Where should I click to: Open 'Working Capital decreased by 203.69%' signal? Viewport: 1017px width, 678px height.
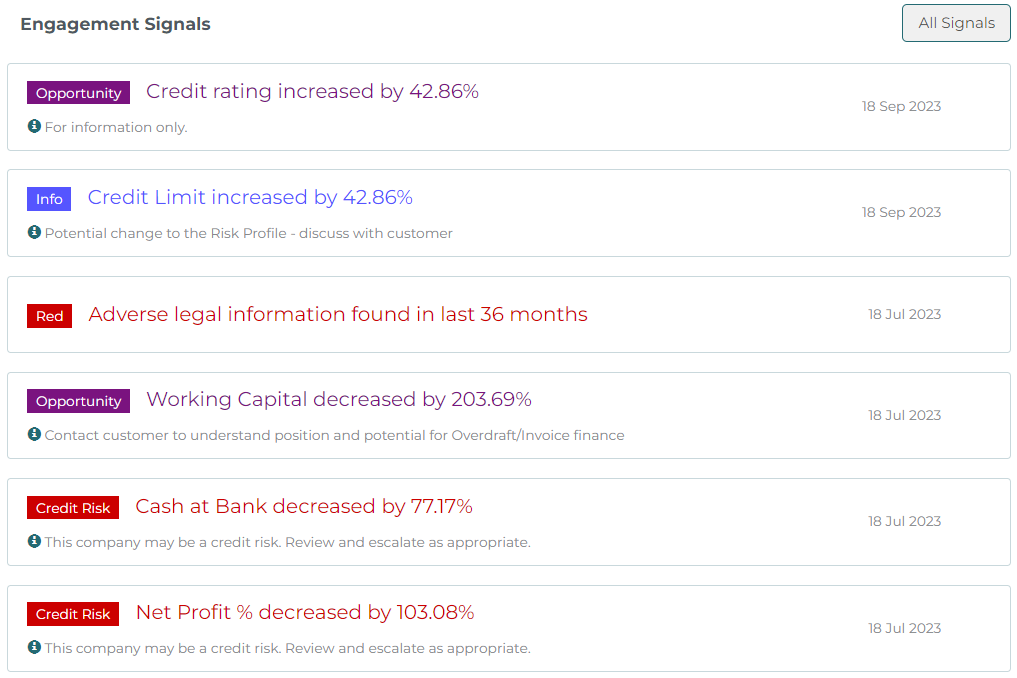[339, 399]
